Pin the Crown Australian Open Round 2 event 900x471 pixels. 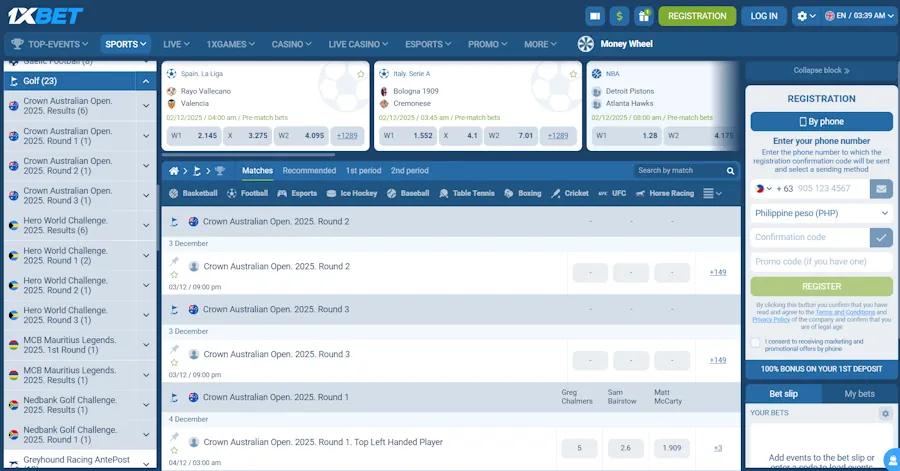point(174,262)
